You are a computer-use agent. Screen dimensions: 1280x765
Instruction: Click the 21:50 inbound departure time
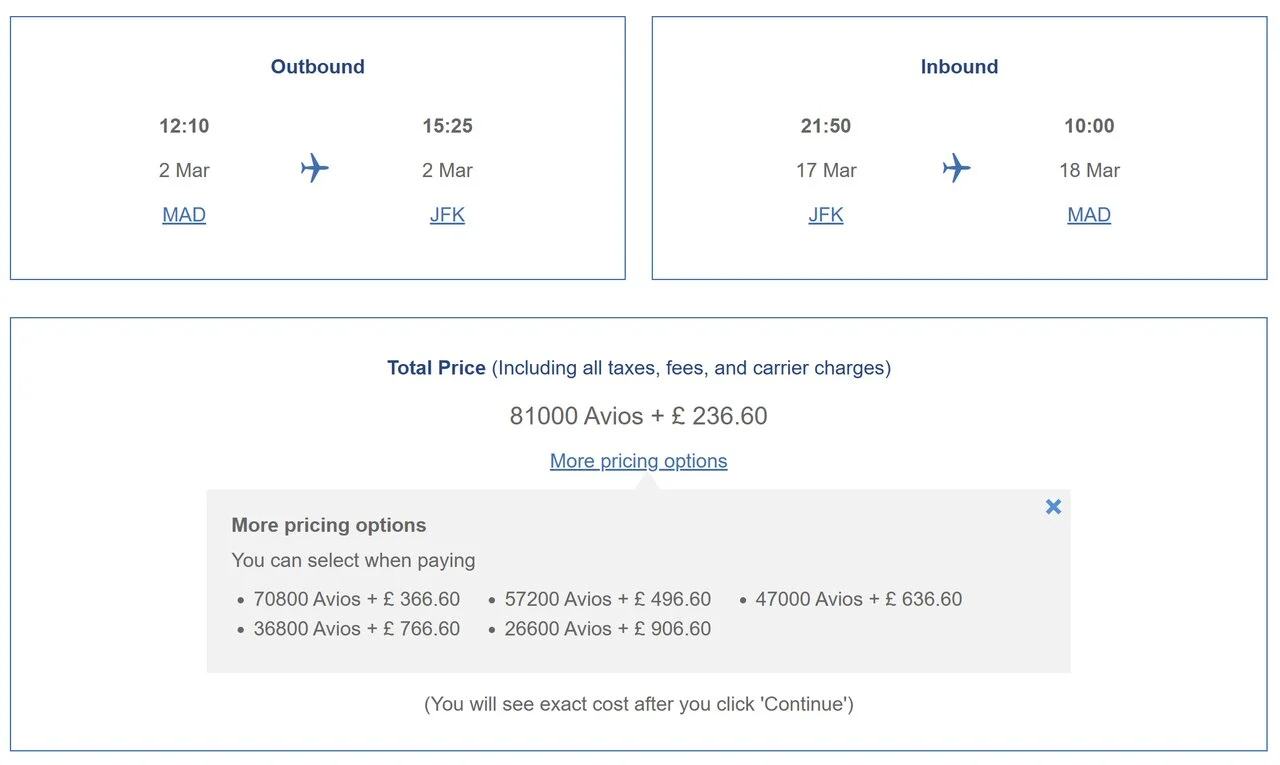[x=826, y=126]
